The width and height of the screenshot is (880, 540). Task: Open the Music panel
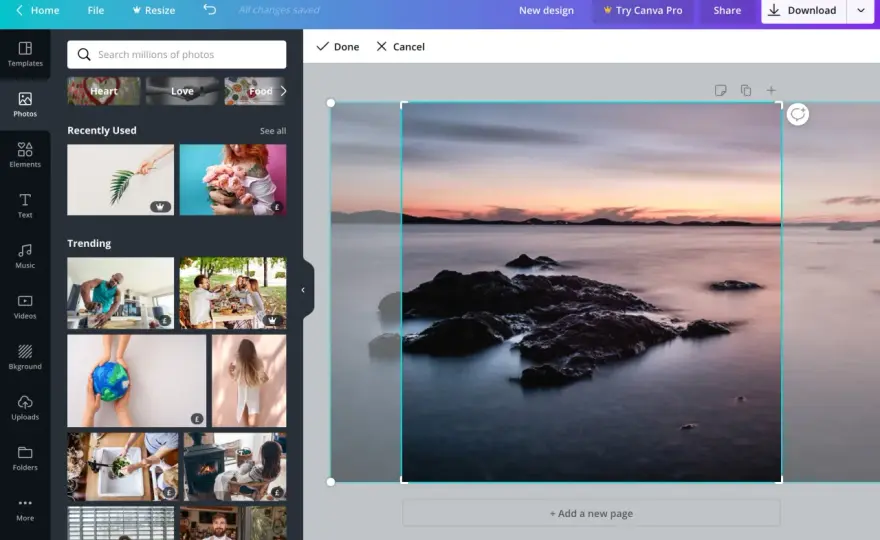(x=25, y=256)
